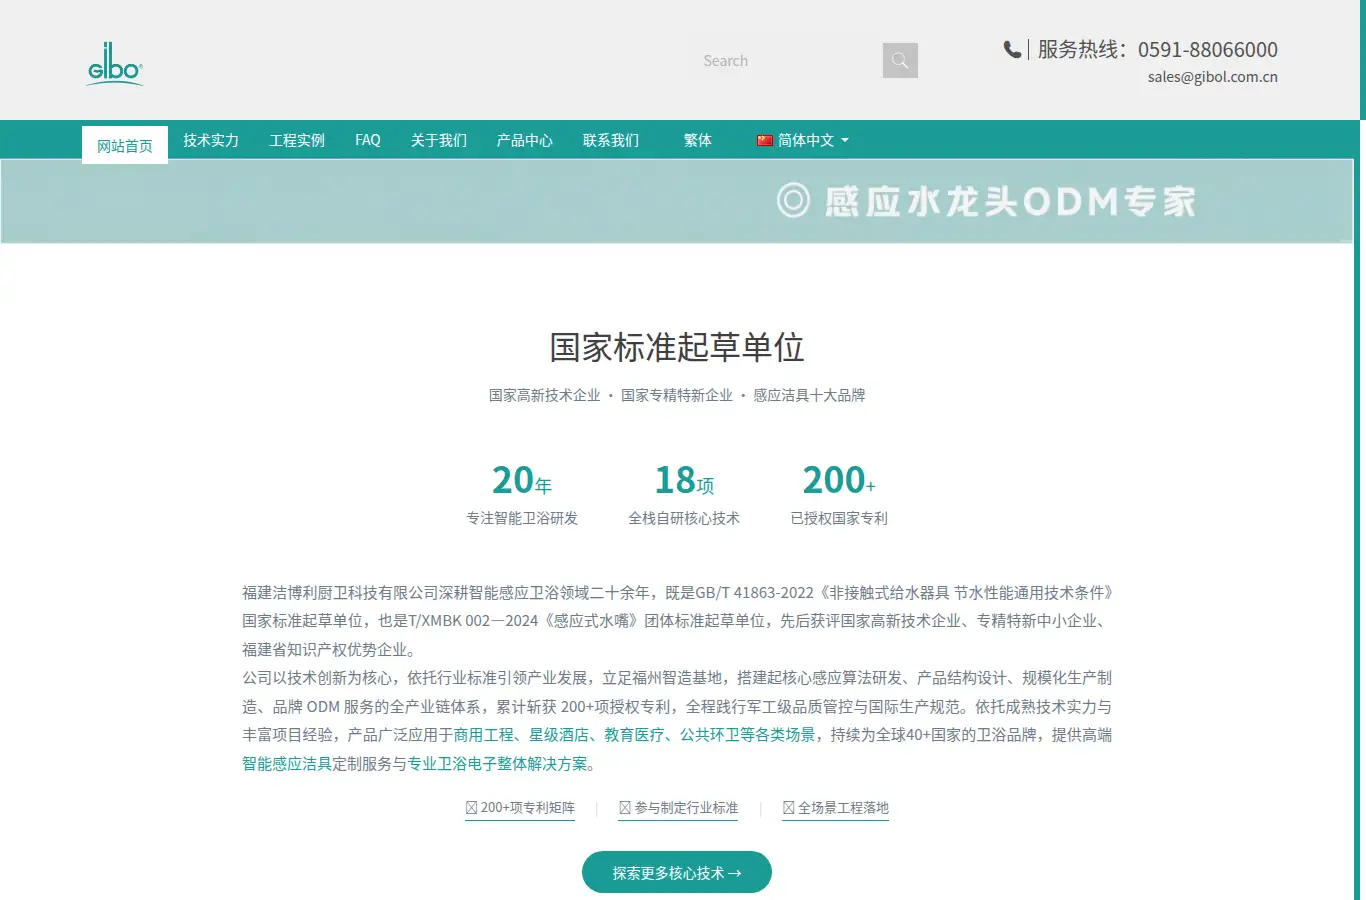Click the Chinese flag icon
Viewport: 1366px width, 900px height.
[765, 140]
